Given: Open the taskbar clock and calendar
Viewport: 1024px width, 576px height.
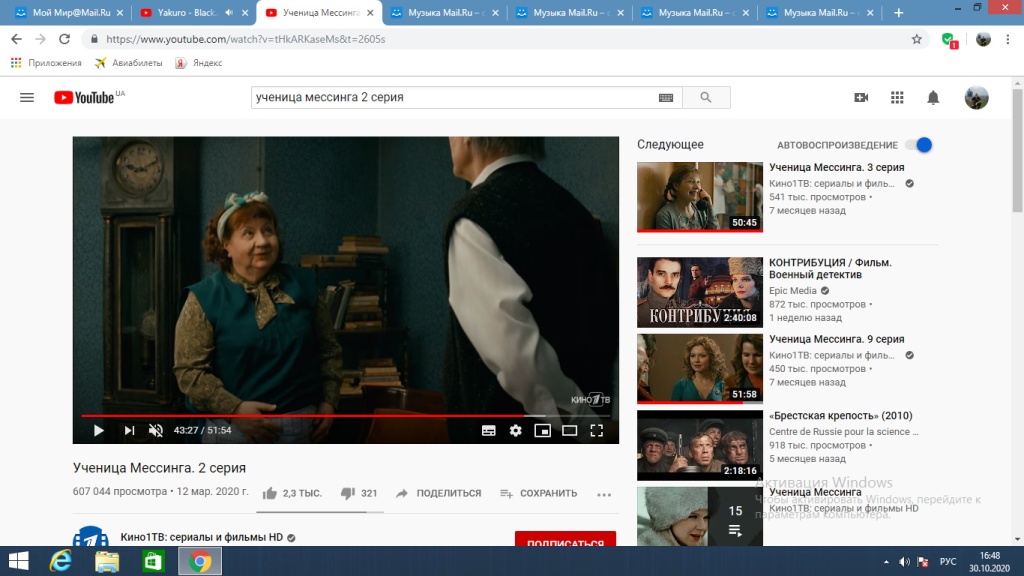Looking at the screenshot, I should (x=989, y=562).
